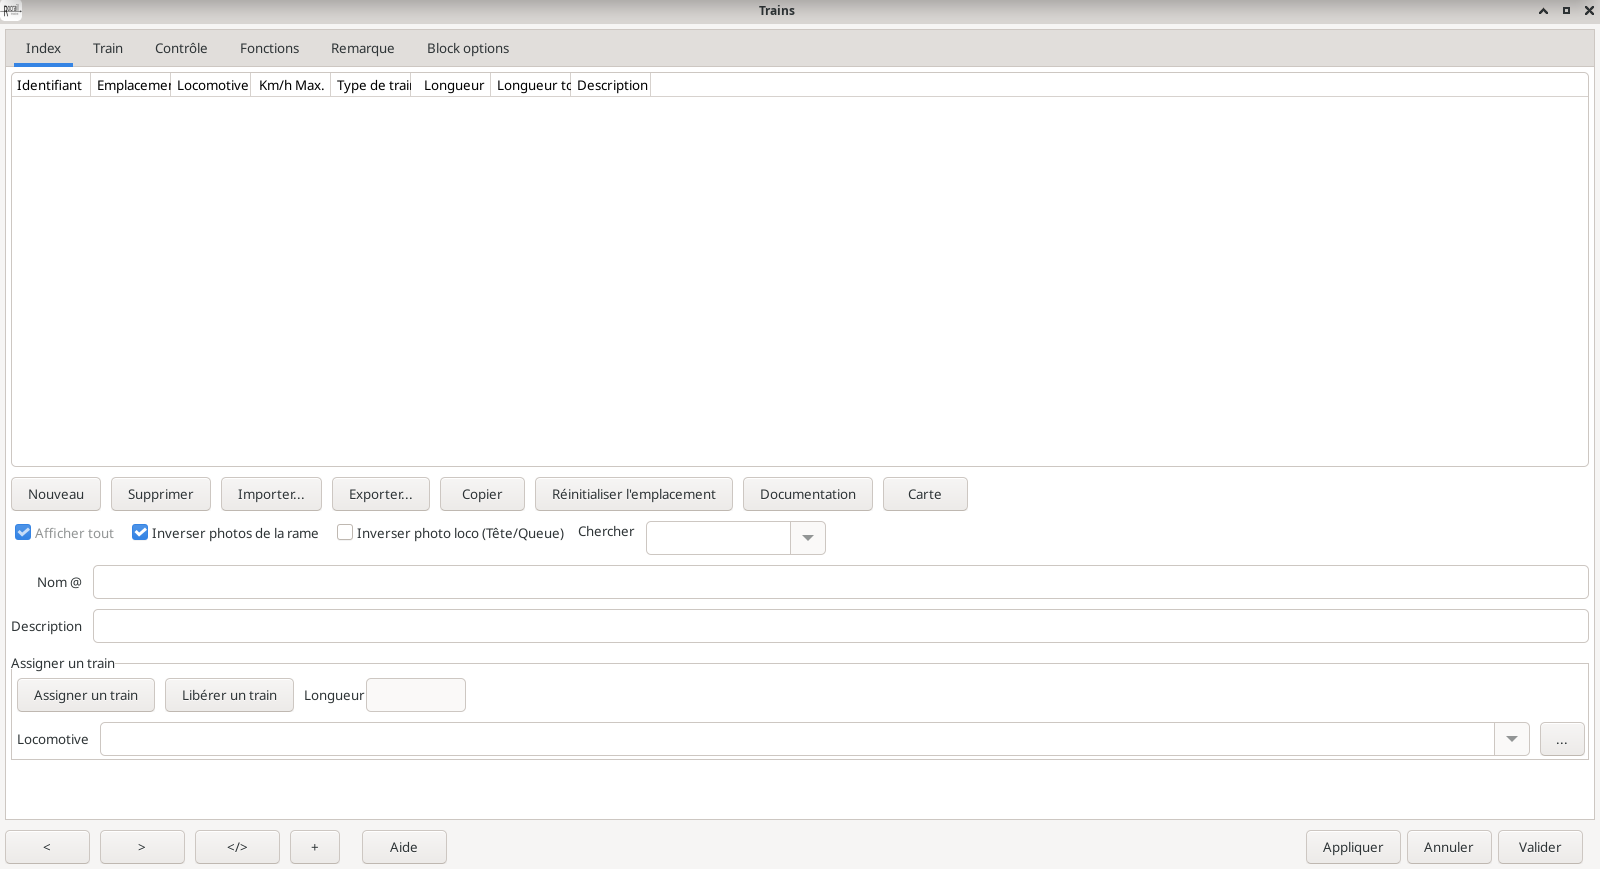Click the Nouveau button

pos(56,494)
